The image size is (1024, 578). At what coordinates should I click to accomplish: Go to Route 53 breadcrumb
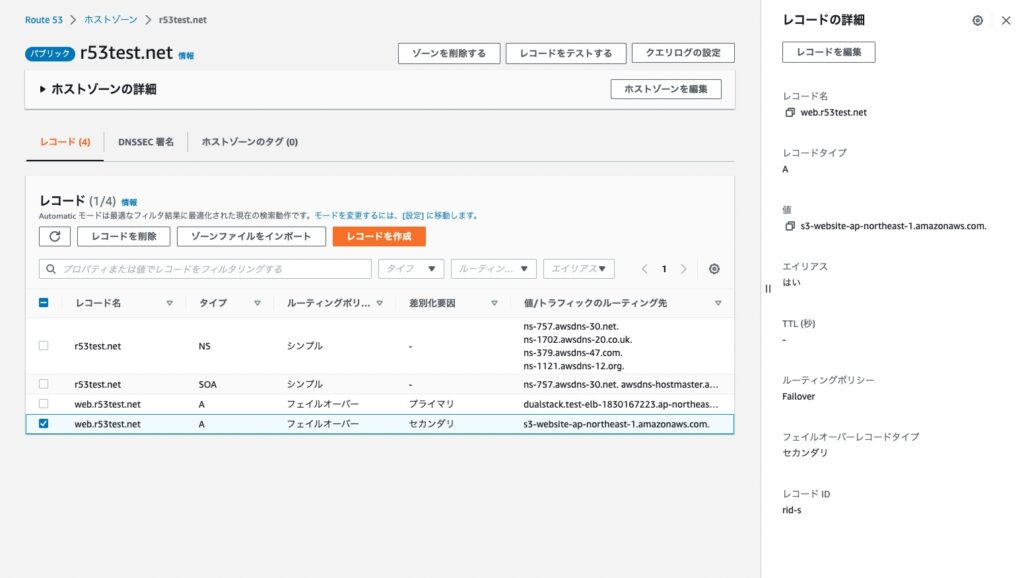point(44,20)
